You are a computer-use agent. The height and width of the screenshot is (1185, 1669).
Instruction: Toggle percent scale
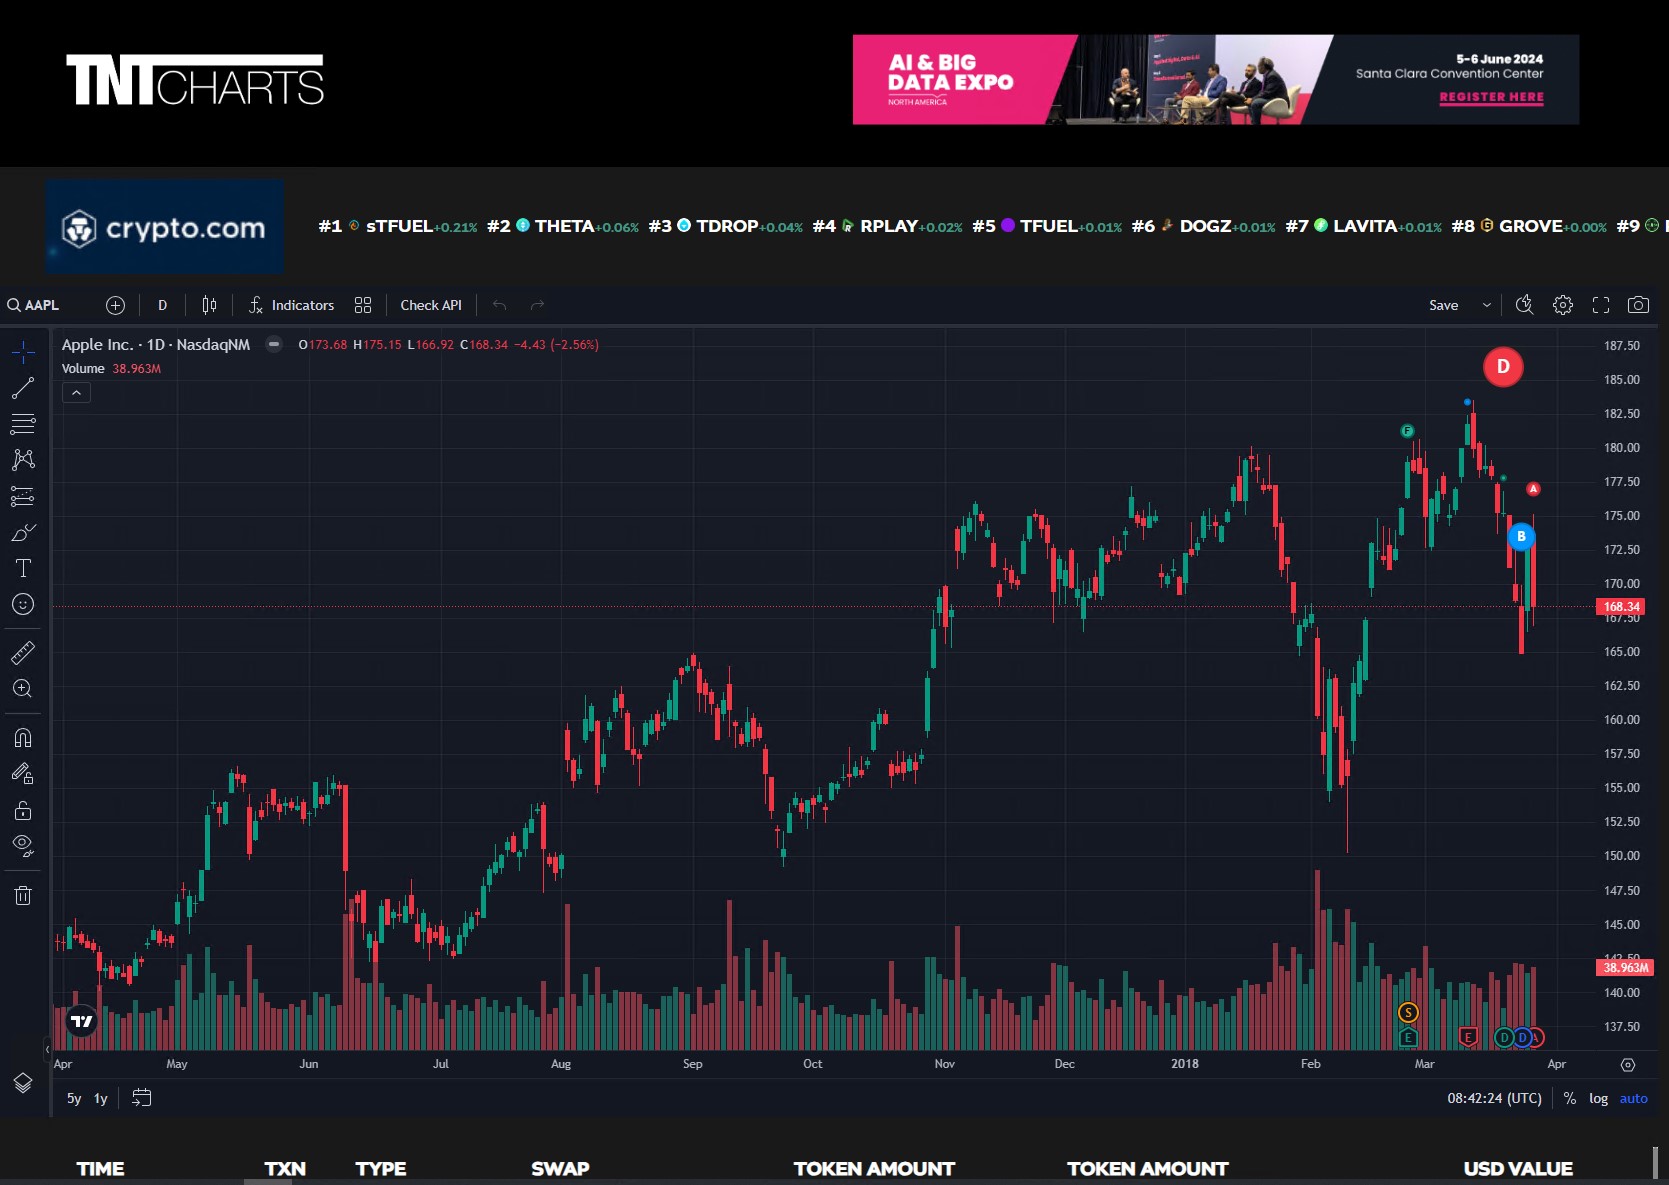coord(1570,1098)
